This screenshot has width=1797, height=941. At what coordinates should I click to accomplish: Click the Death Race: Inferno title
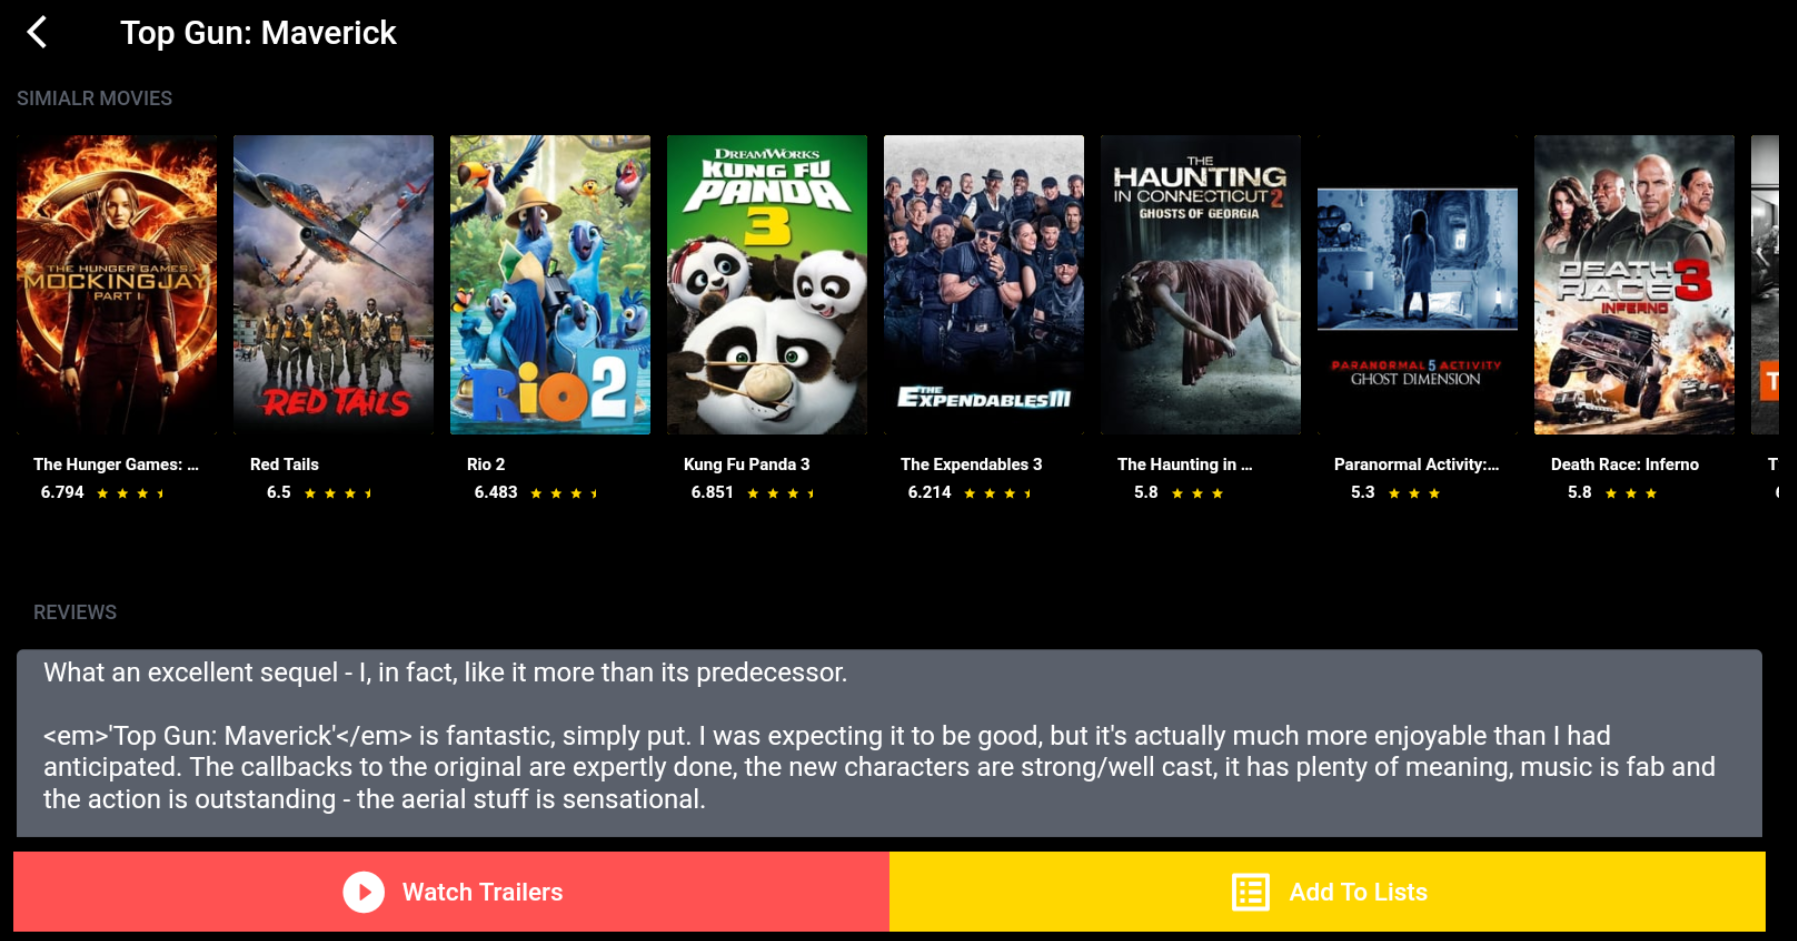point(1624,464)
